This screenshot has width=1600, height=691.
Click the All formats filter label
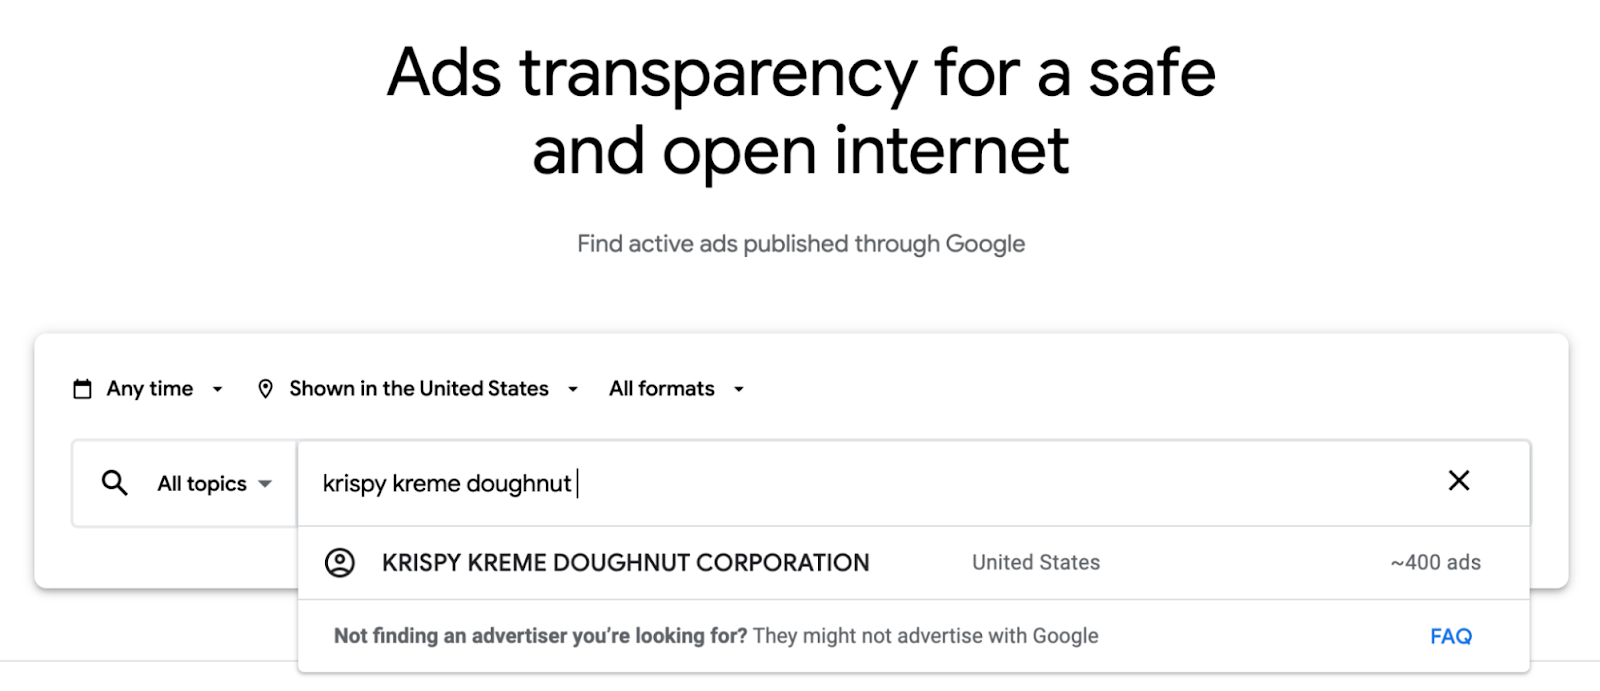[x=661, y=388]
